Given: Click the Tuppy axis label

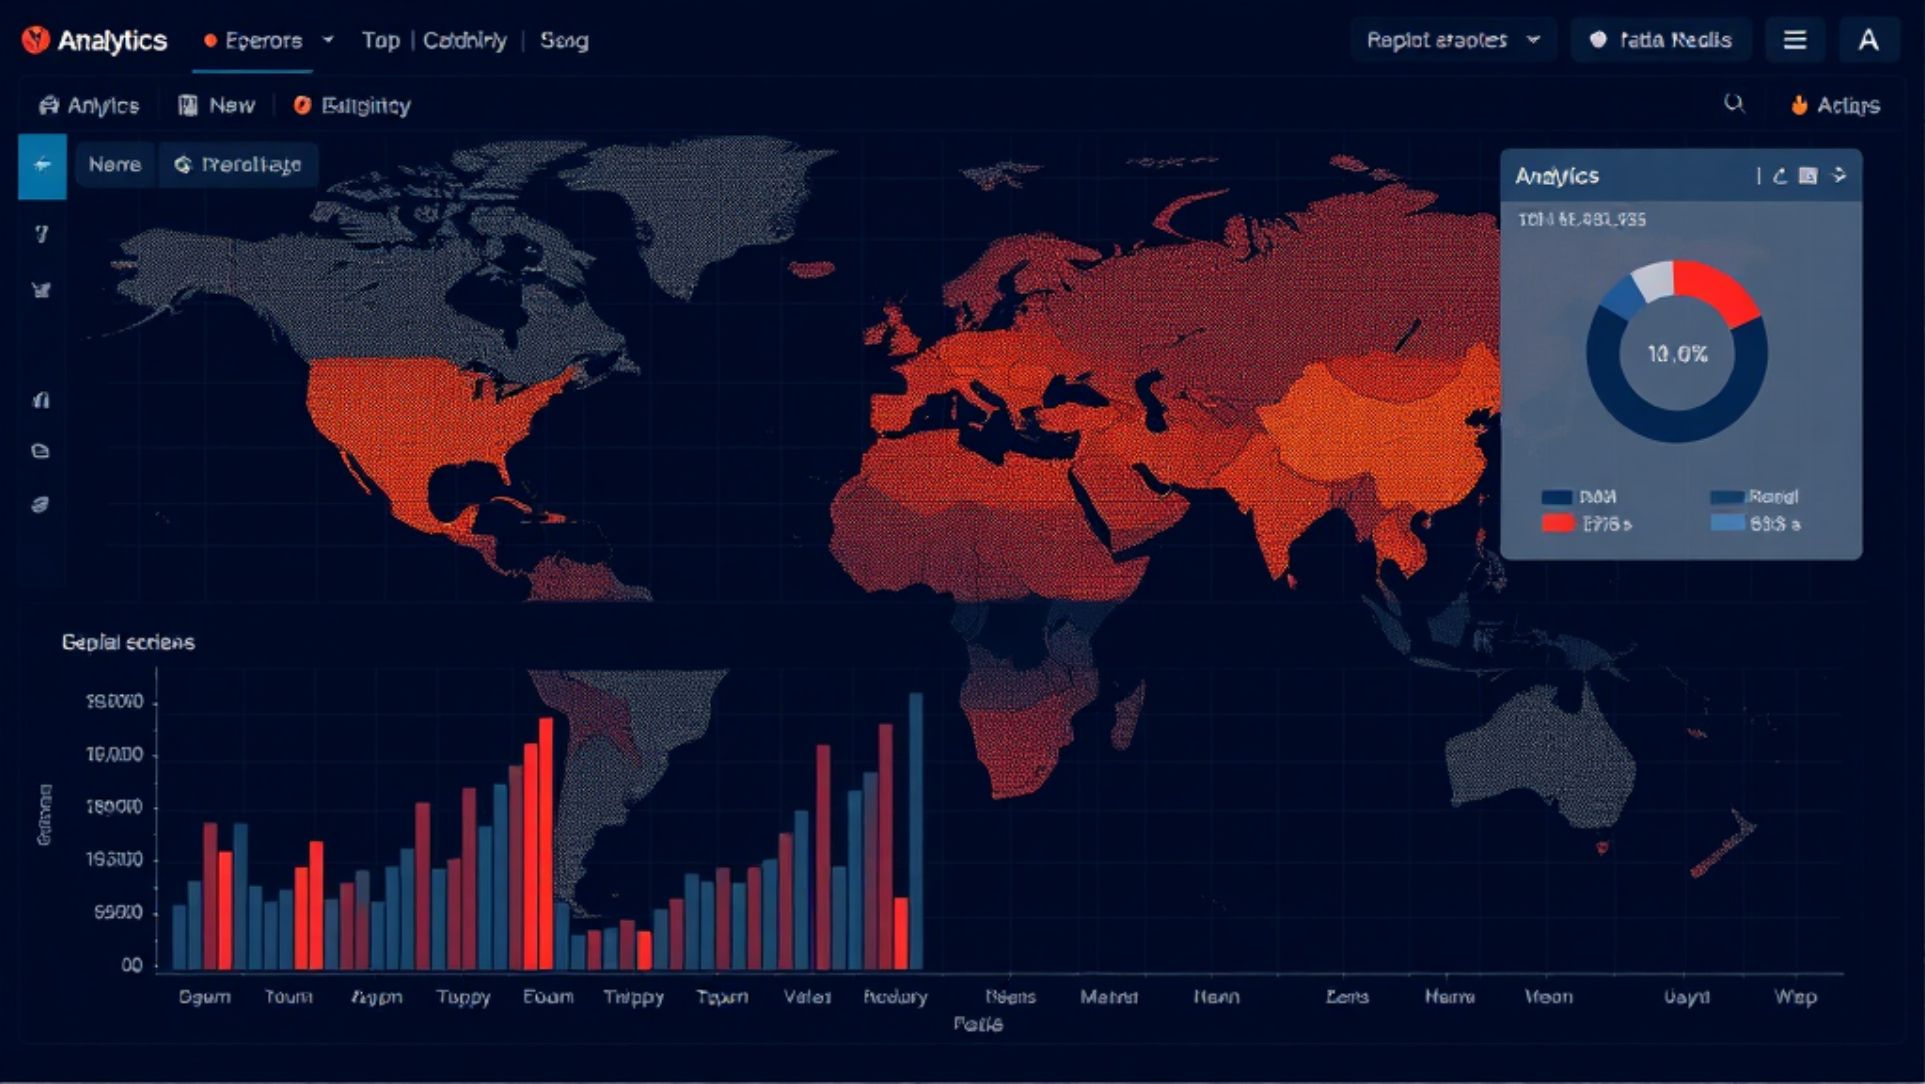Looking at the screenshot, I should [463, 997].
